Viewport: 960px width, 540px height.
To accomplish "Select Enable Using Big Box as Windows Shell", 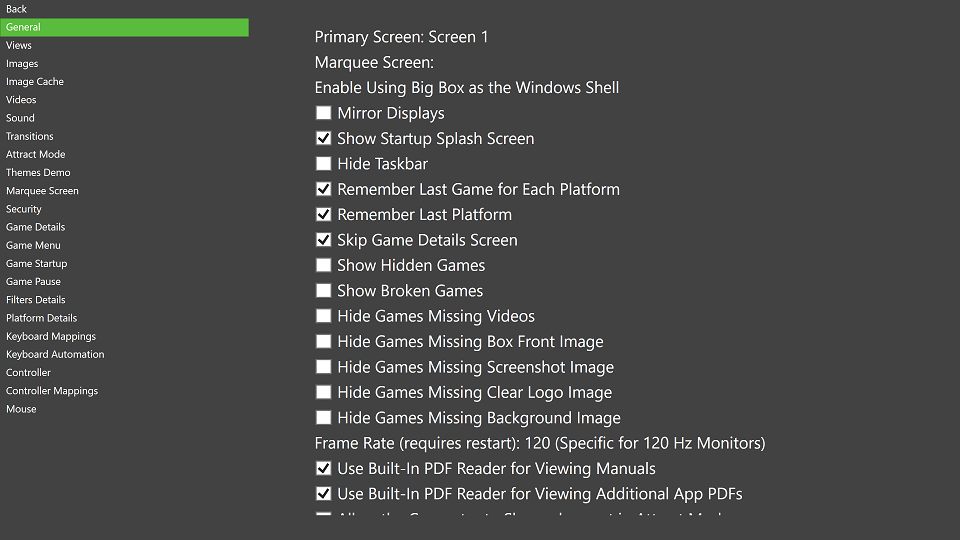I will [x=467, y=88].
